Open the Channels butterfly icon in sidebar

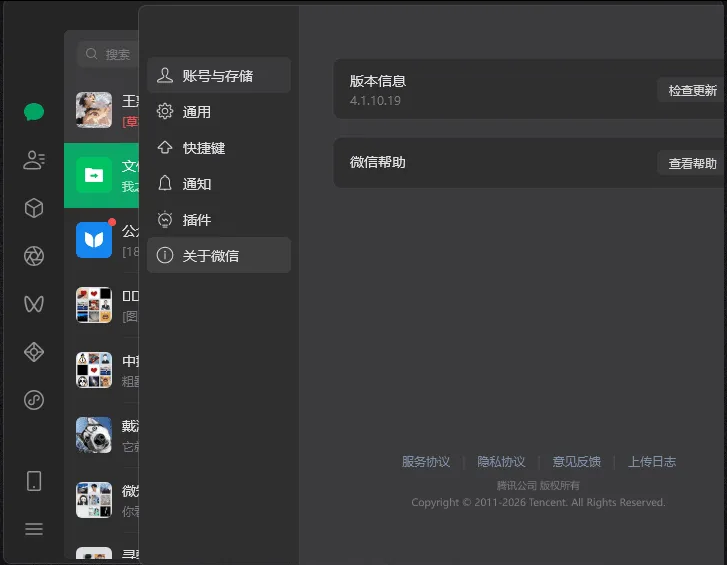pos(34,304)
